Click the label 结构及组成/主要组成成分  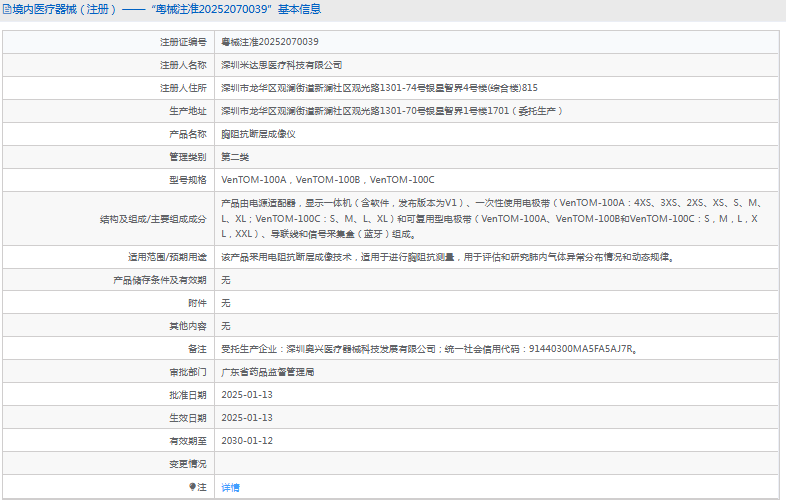point(153,219)
